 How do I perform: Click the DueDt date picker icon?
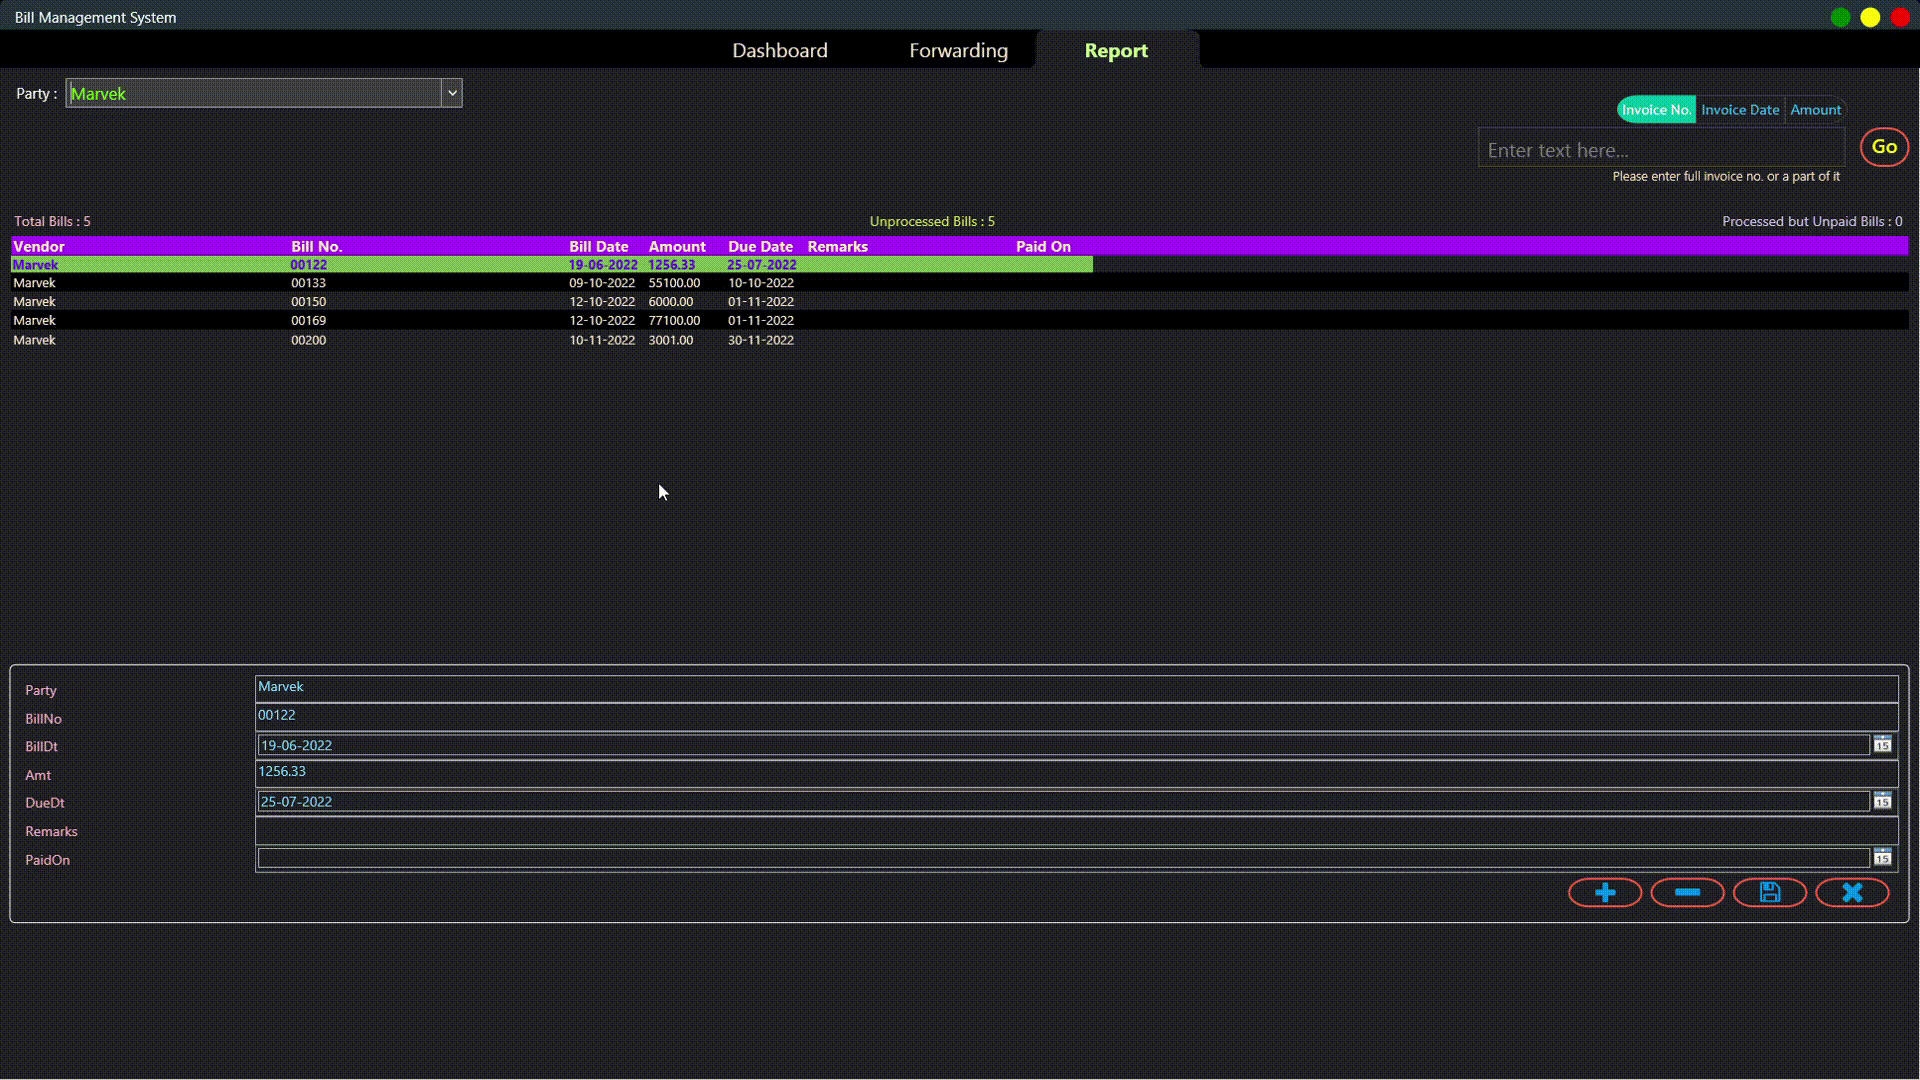1883,800
